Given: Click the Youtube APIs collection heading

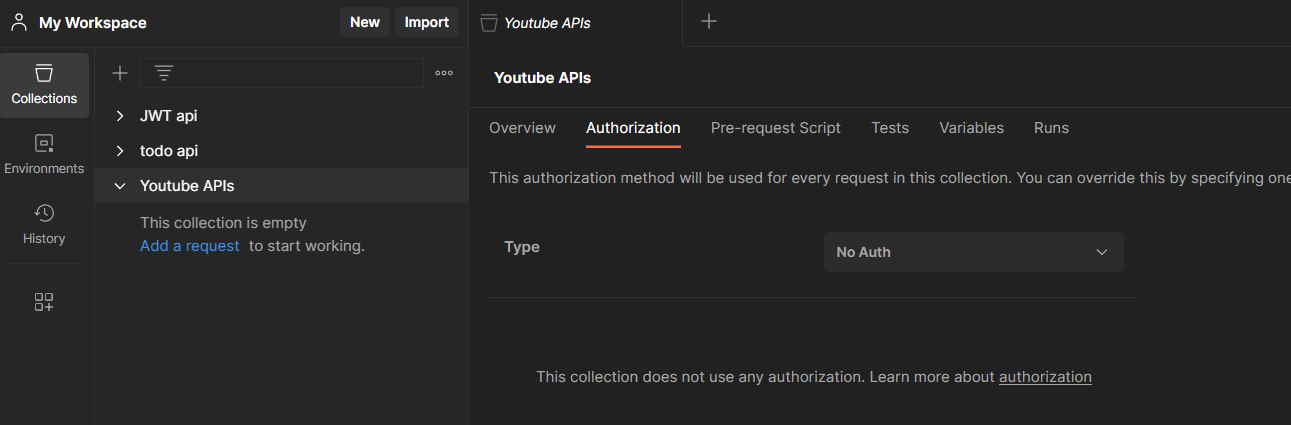Looking at the screenshot, I should click(543, 78).
